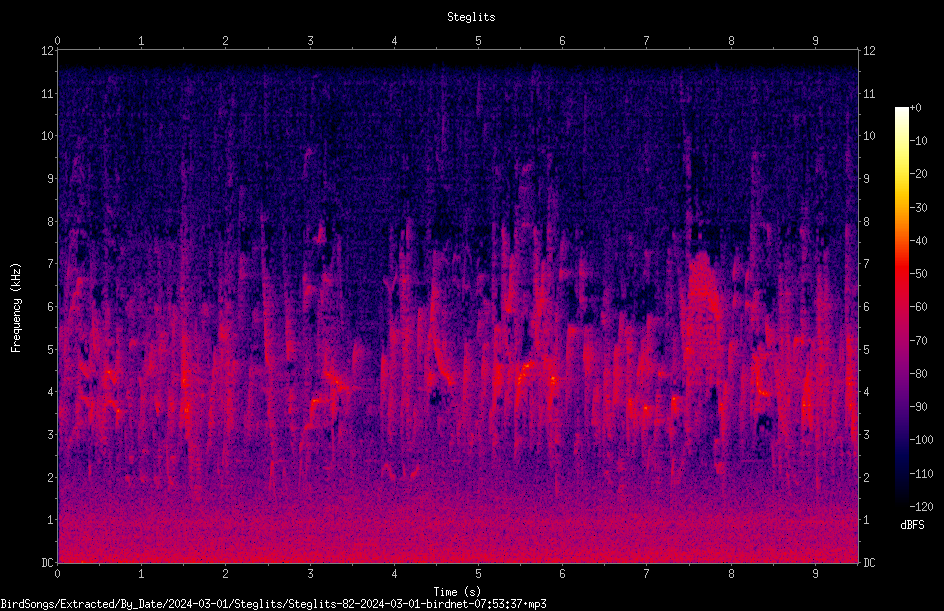Image resolution: width=944 pixels, height=611 pixels.
Task: Click the Frequency (kHz) axis label
Action: [16, 307]
